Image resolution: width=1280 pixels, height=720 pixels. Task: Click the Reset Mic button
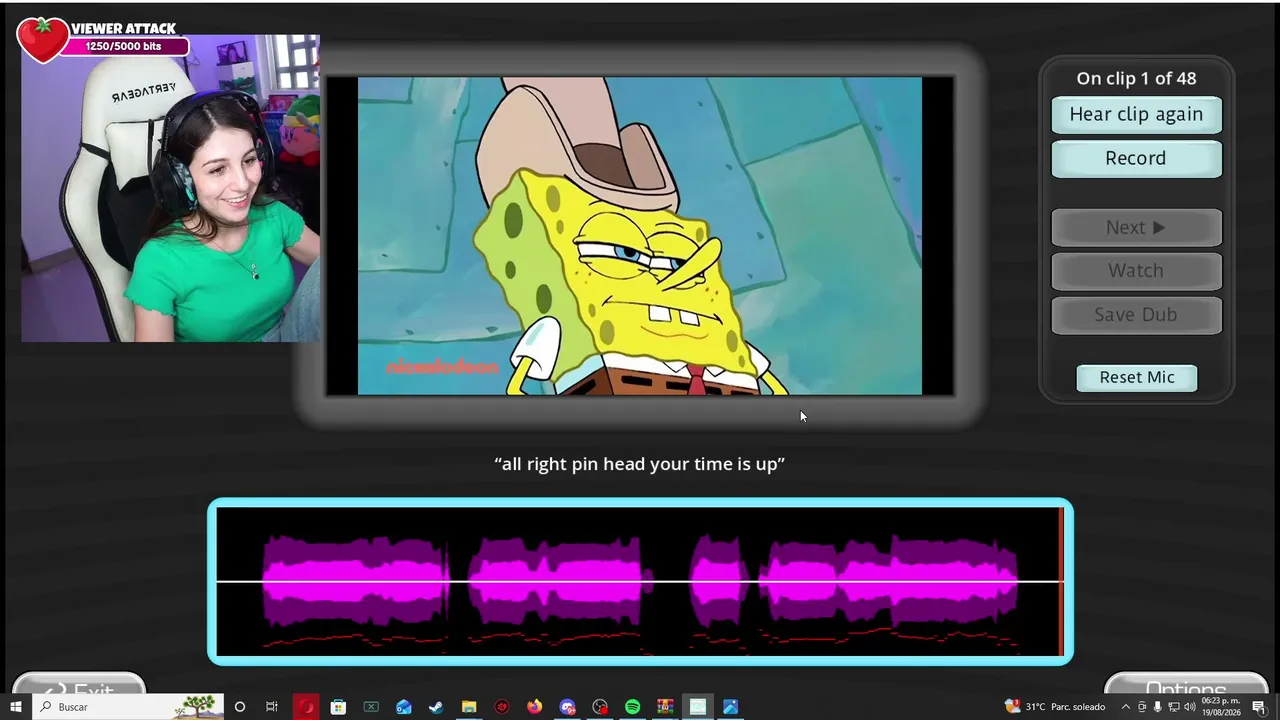point(1137,377)
